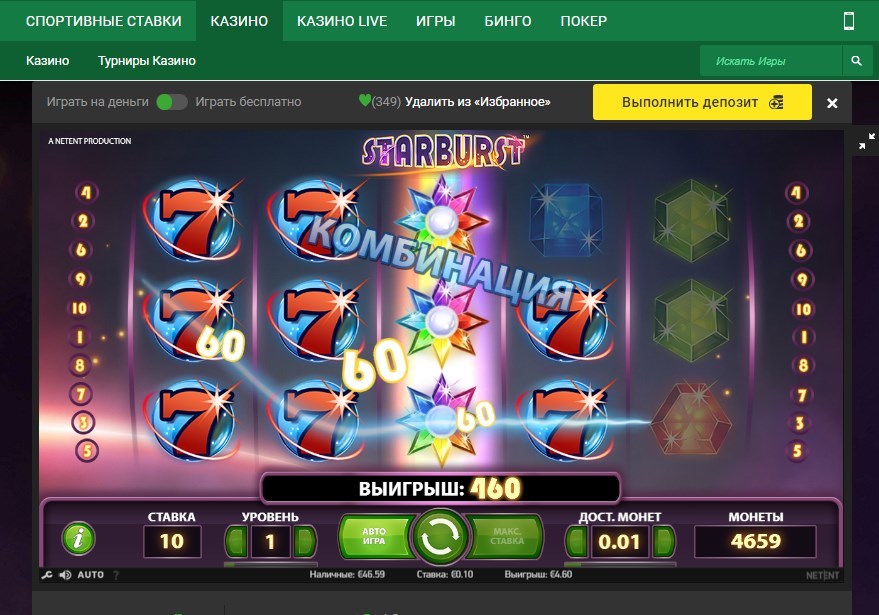Switch to the Казино Live tab
The height and width of the screenshot is (615, 879).
click(342, 21)
